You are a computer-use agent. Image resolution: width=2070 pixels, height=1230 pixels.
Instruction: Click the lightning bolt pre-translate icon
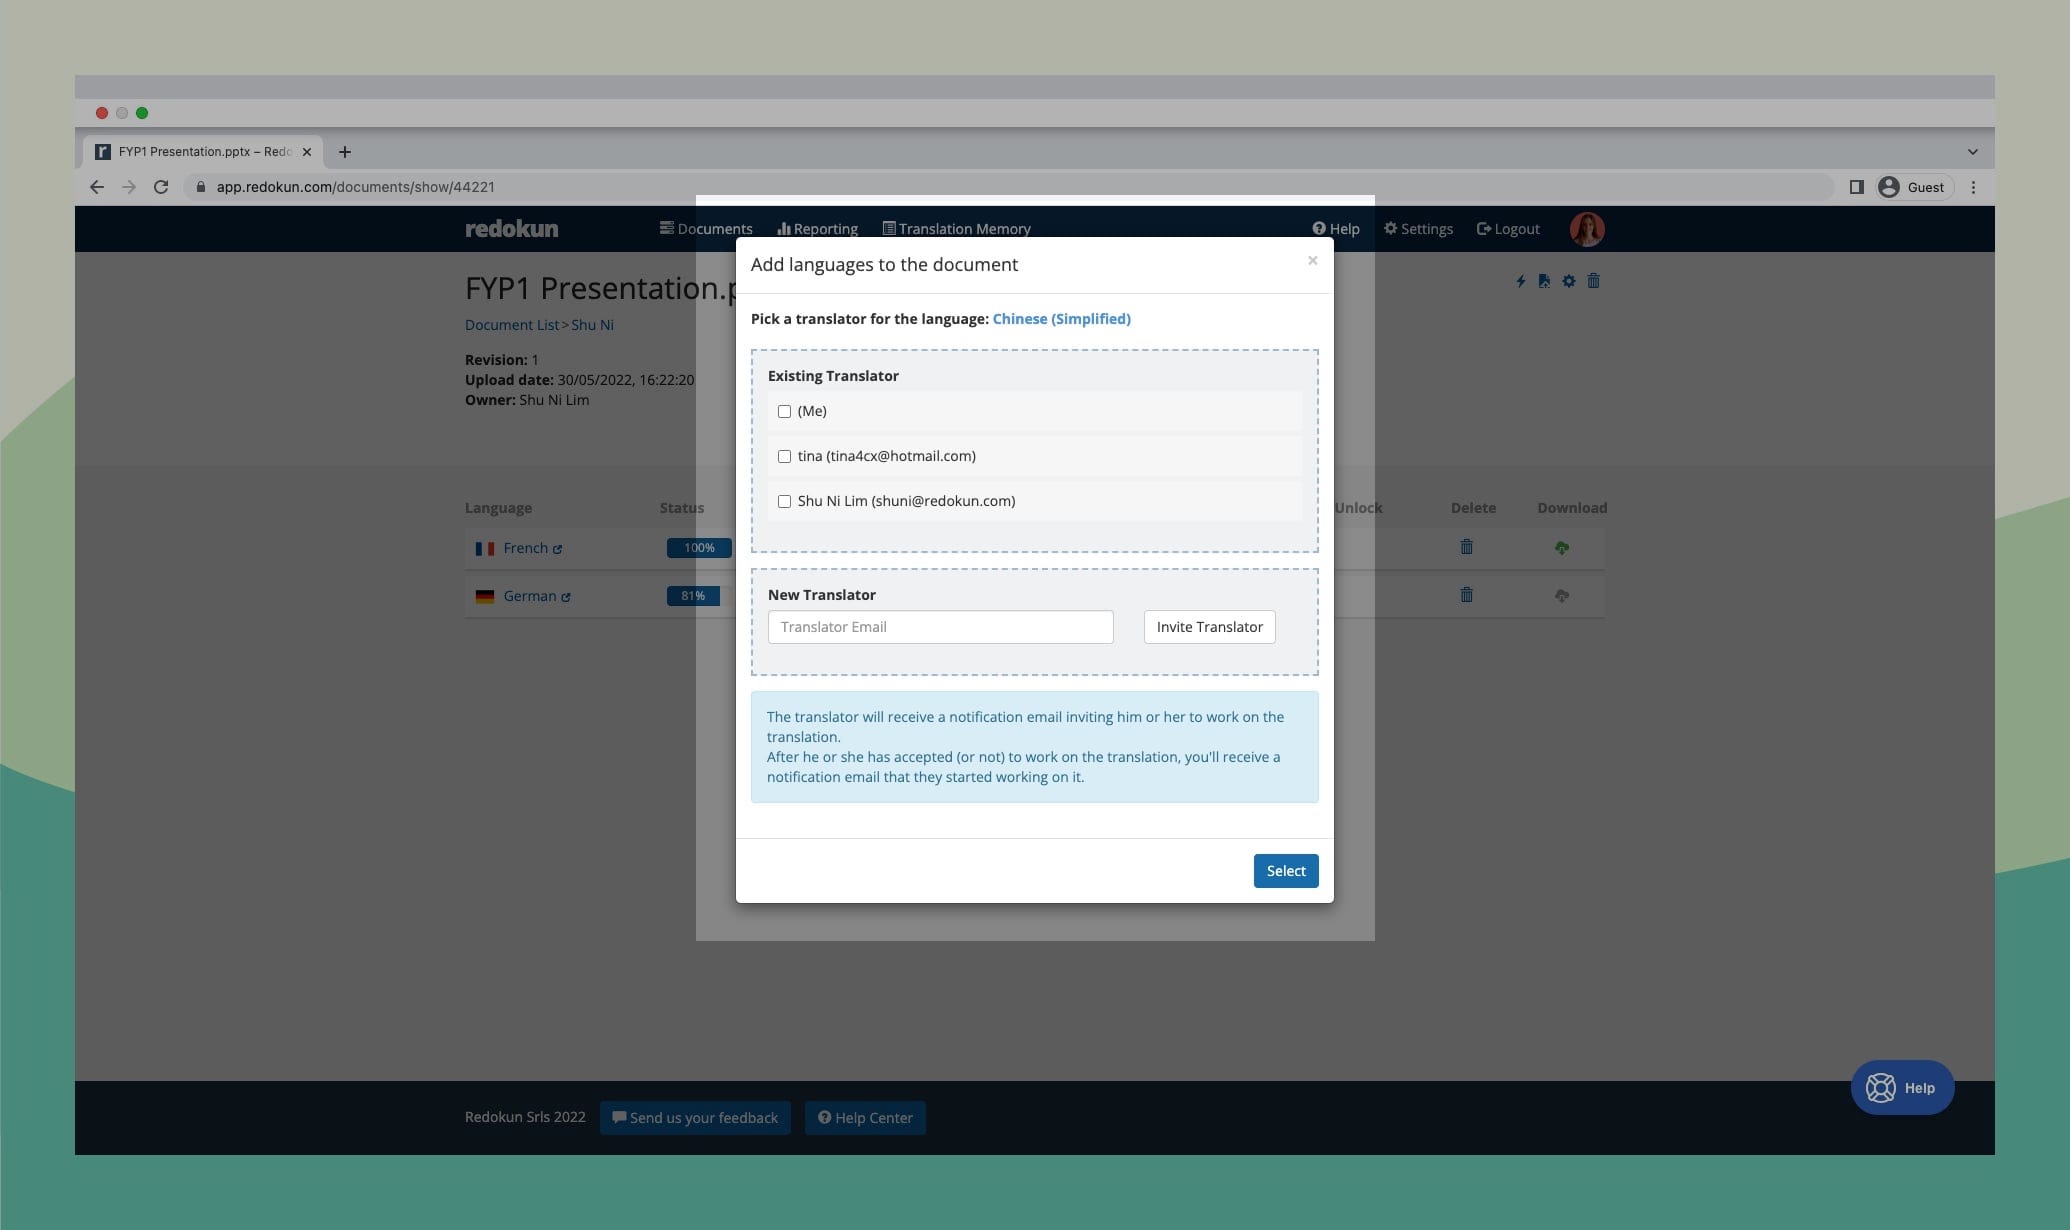(1520, 281)
